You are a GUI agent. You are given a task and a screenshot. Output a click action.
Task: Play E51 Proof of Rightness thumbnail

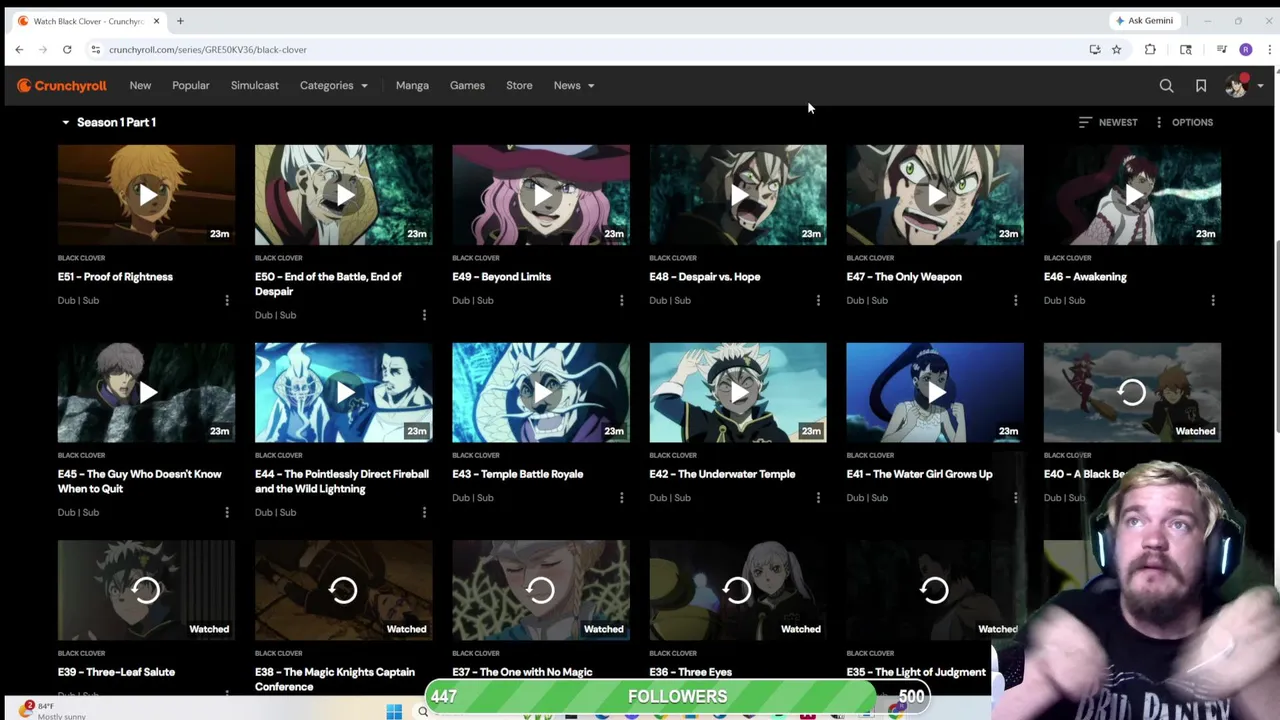(146, 195)
